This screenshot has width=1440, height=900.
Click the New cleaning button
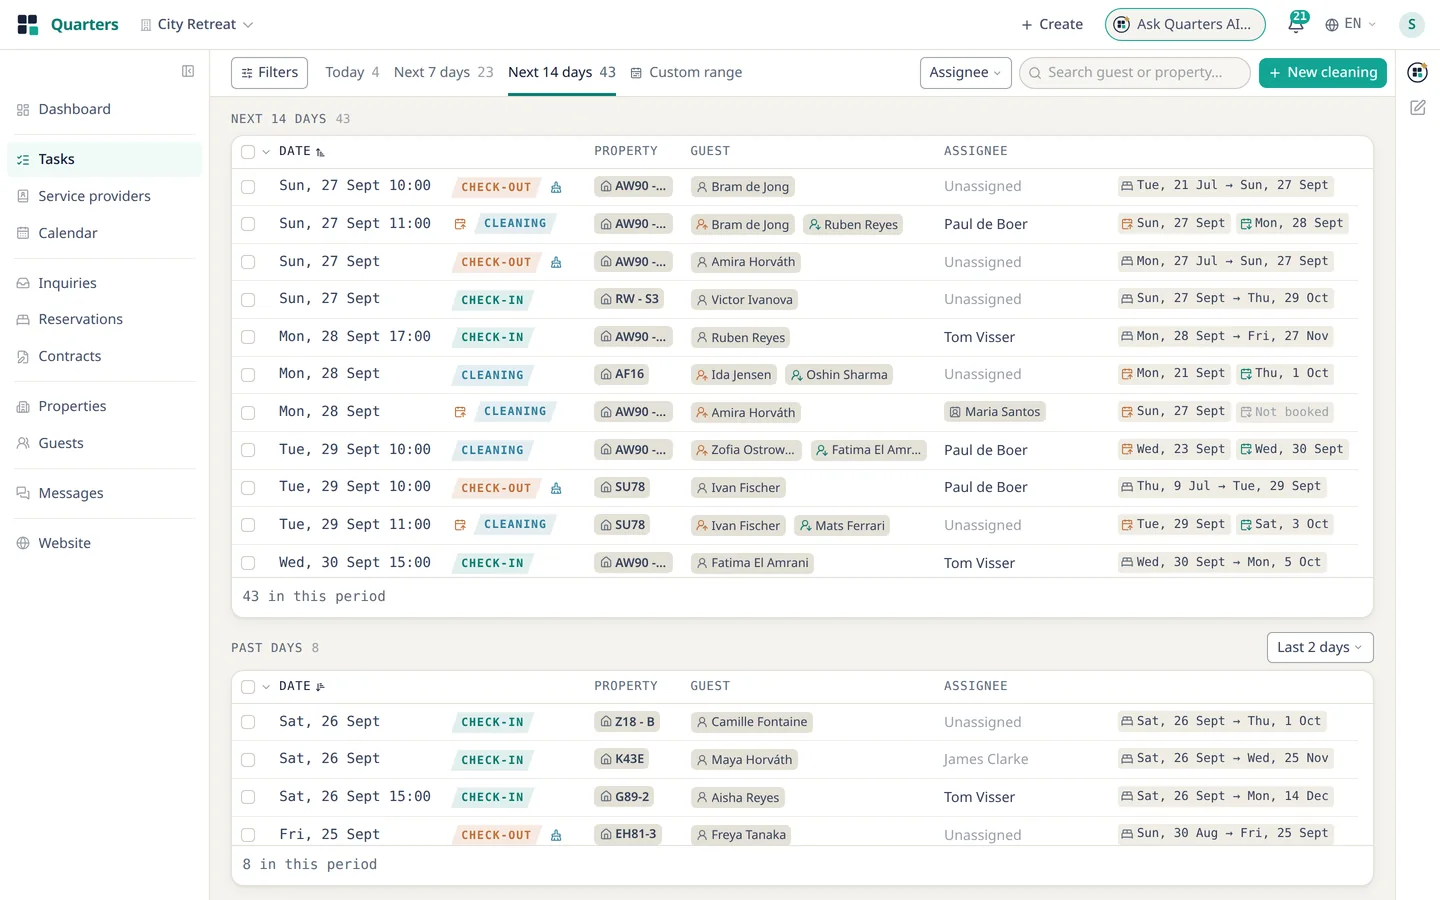1322,72
